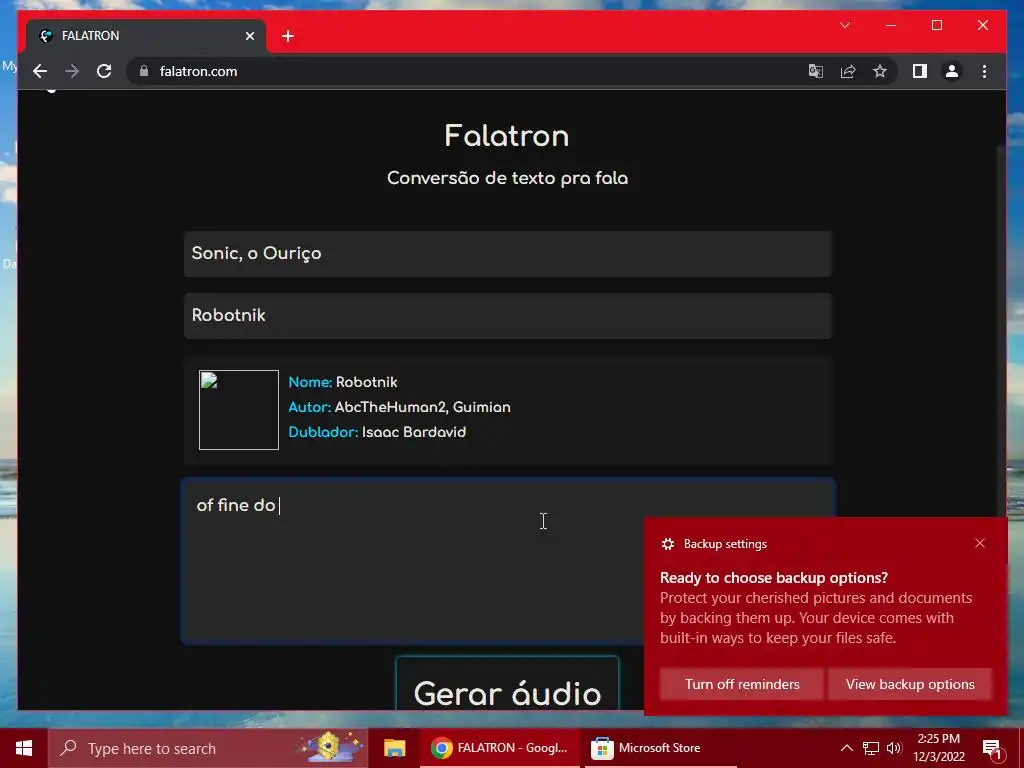Open File Explorer from the taskbar
Viewport: 1024px width, 768px height.
click(x=394, y=748)
